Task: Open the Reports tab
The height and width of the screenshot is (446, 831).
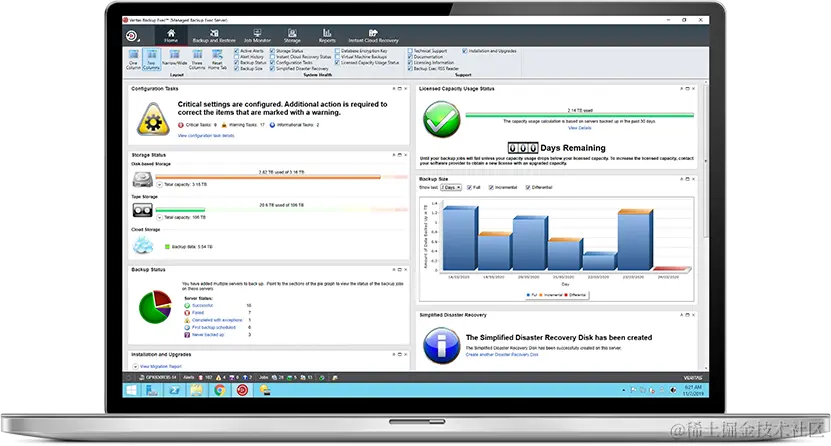Action: (327, 36)
